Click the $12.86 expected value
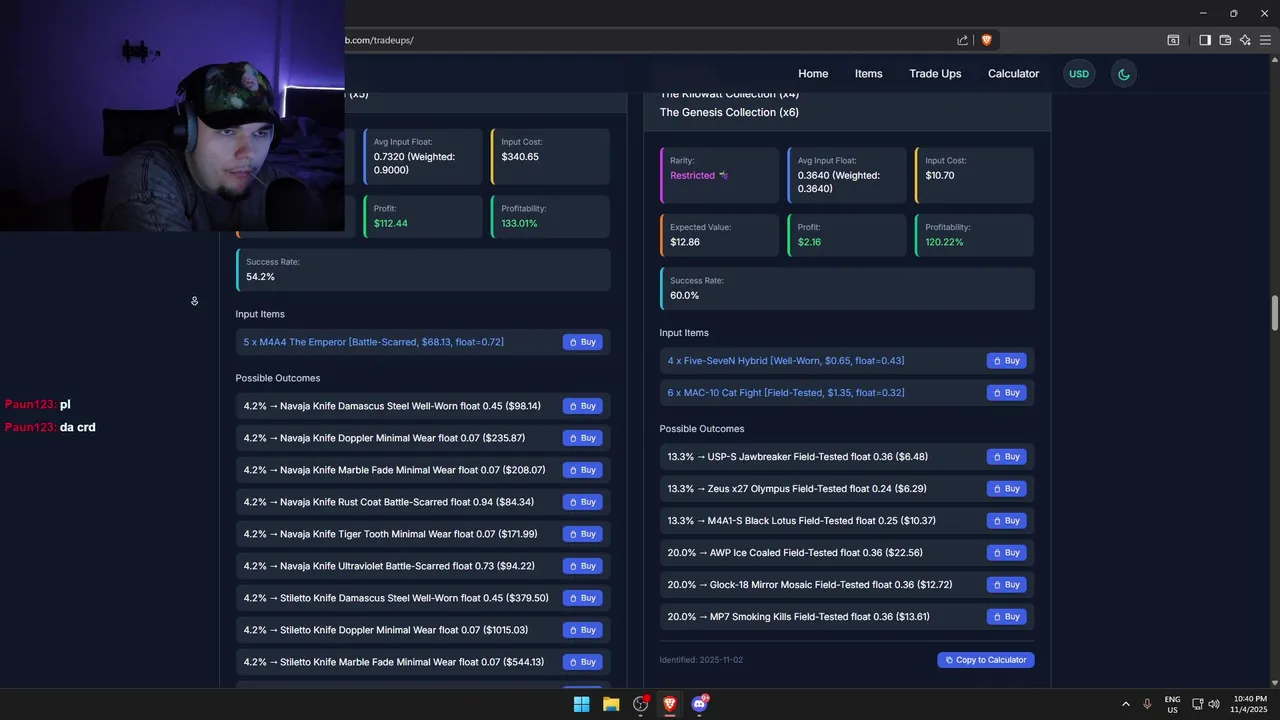This screenshot has width=1280, height=720. (x=685, y=242)
